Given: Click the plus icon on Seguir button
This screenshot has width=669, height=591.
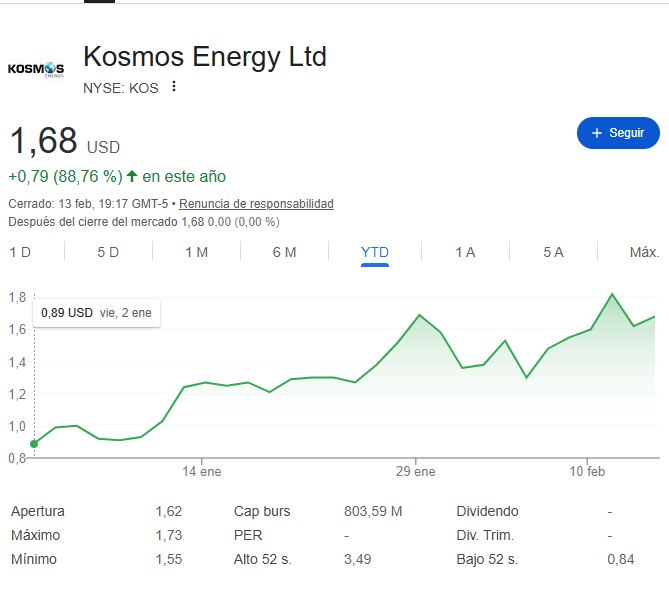Looking at the screenshot, I should tap(597, 133).
